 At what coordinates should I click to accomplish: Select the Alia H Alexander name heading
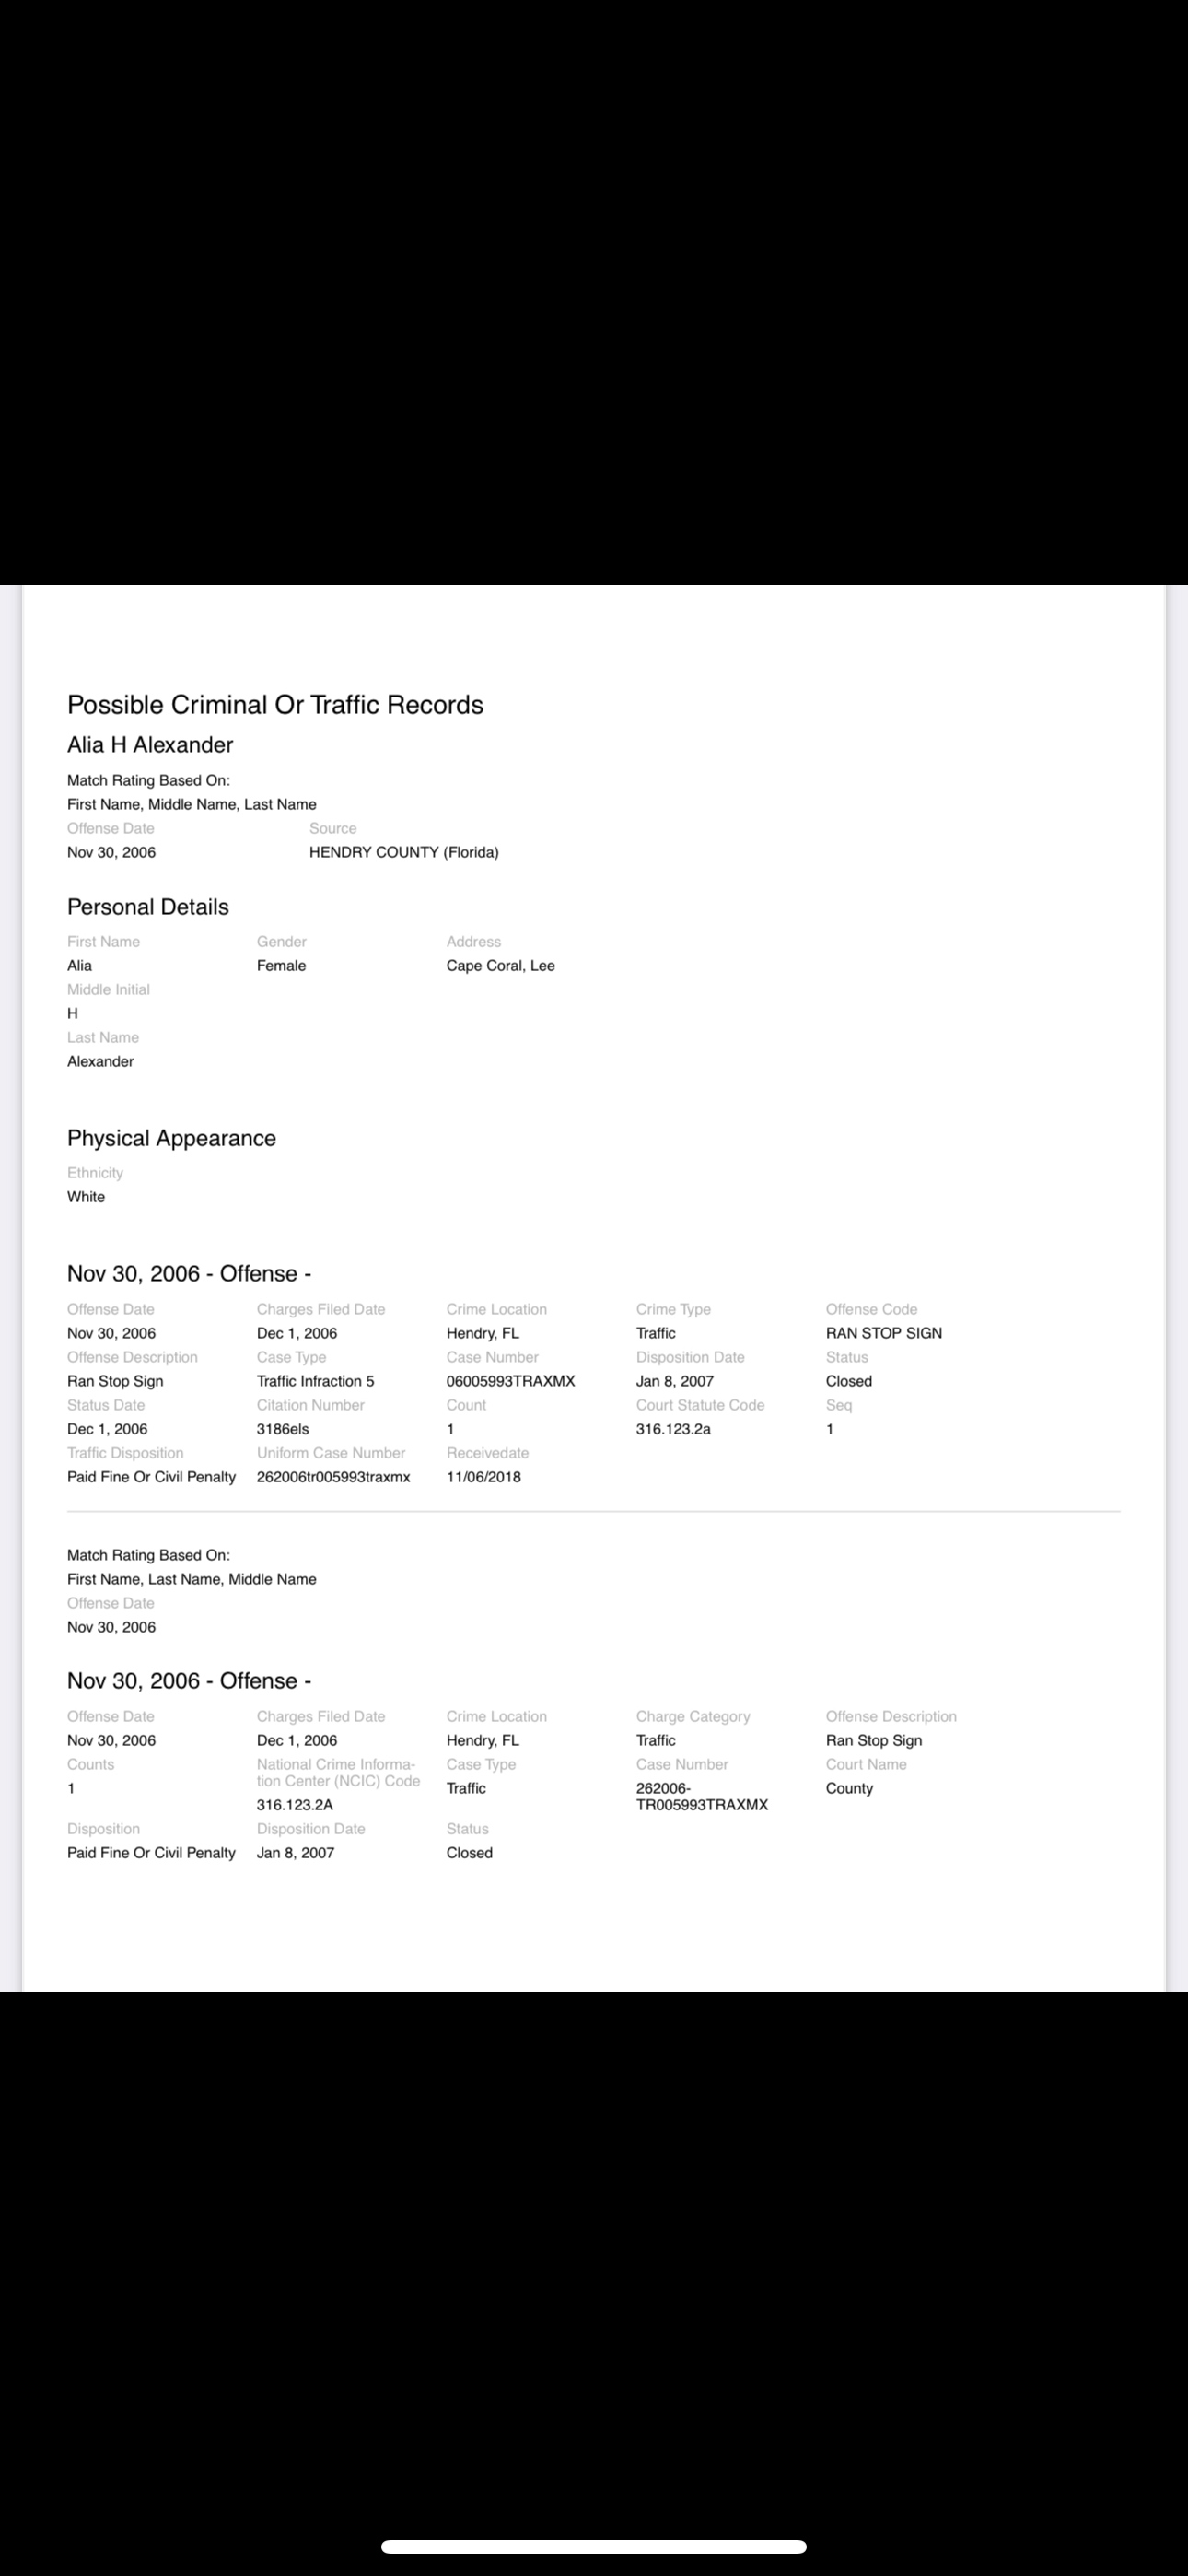point(150,745)
